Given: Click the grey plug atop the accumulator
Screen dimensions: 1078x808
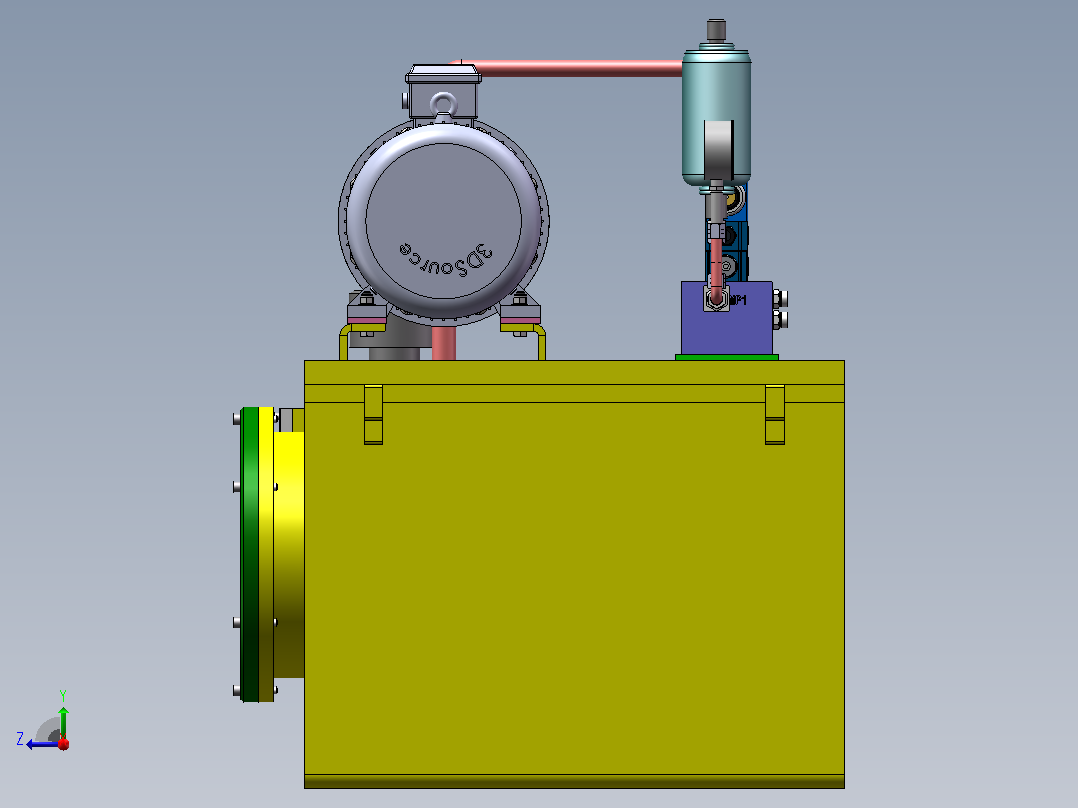Looking at the screenshot, I should (716, 30).
